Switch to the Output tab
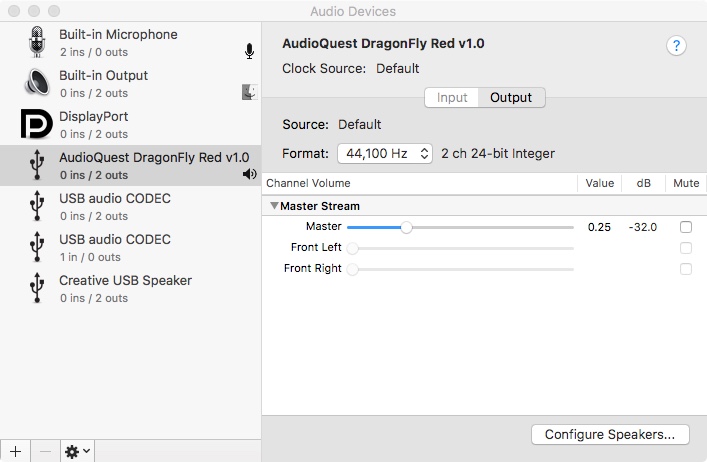The image size is (707, 462). (510, 98)
